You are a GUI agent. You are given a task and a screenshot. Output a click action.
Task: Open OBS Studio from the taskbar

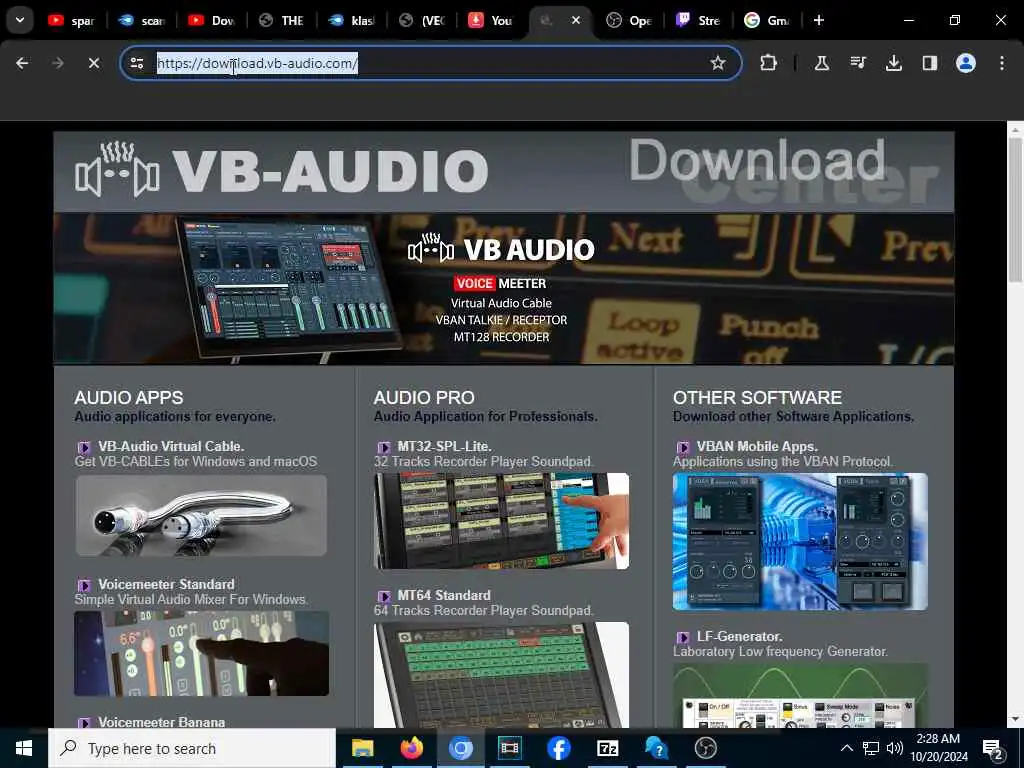705,748
